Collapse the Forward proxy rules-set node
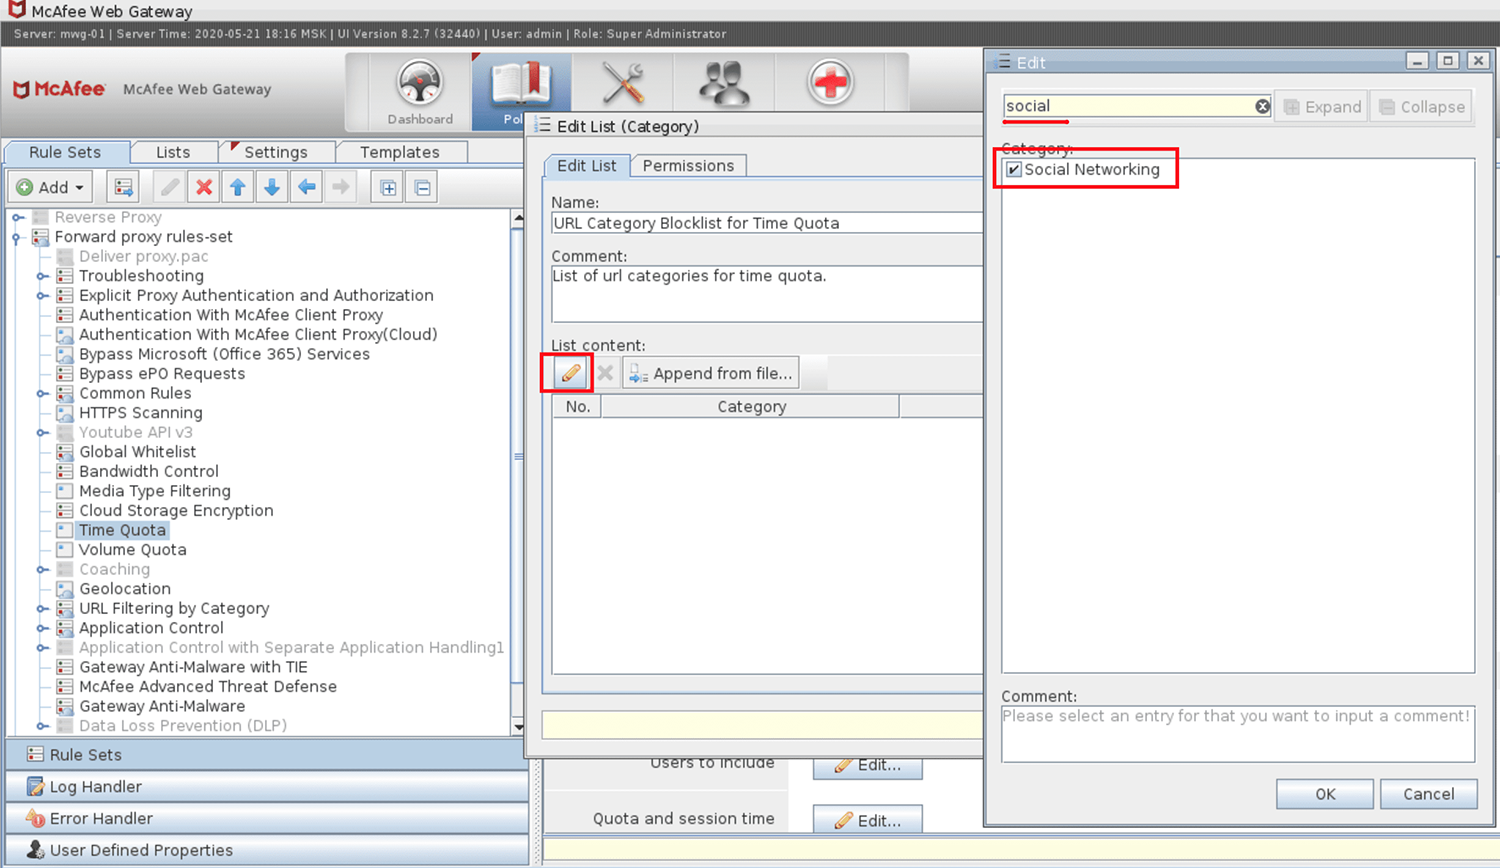 17,237
